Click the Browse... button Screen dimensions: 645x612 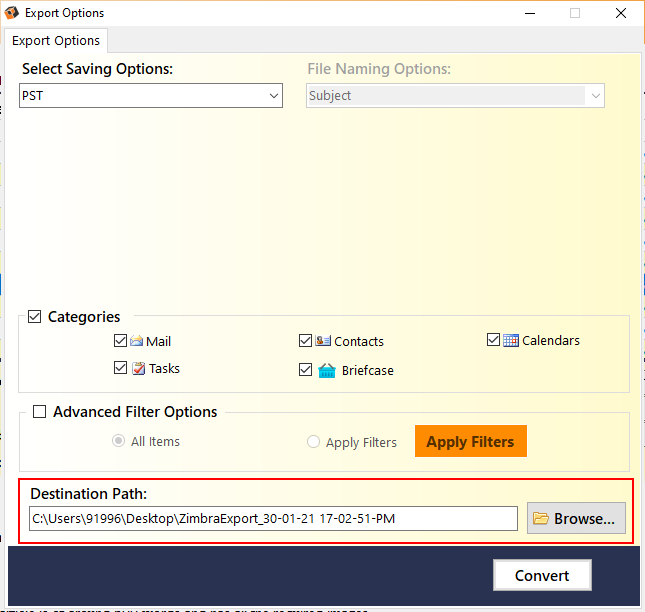pos(576,518)
